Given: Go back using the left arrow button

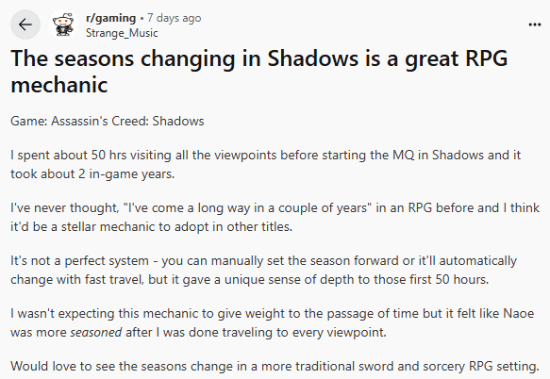Looking at the screenshot, I should 25,25.
